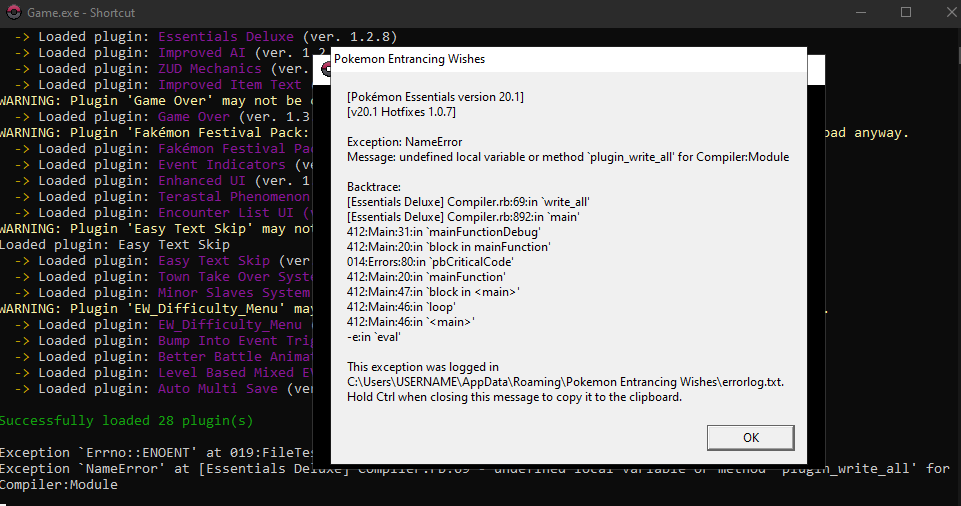Click the errorlog.txt file path line
Viewport: 961px width, 506px height.
(565, 382)
